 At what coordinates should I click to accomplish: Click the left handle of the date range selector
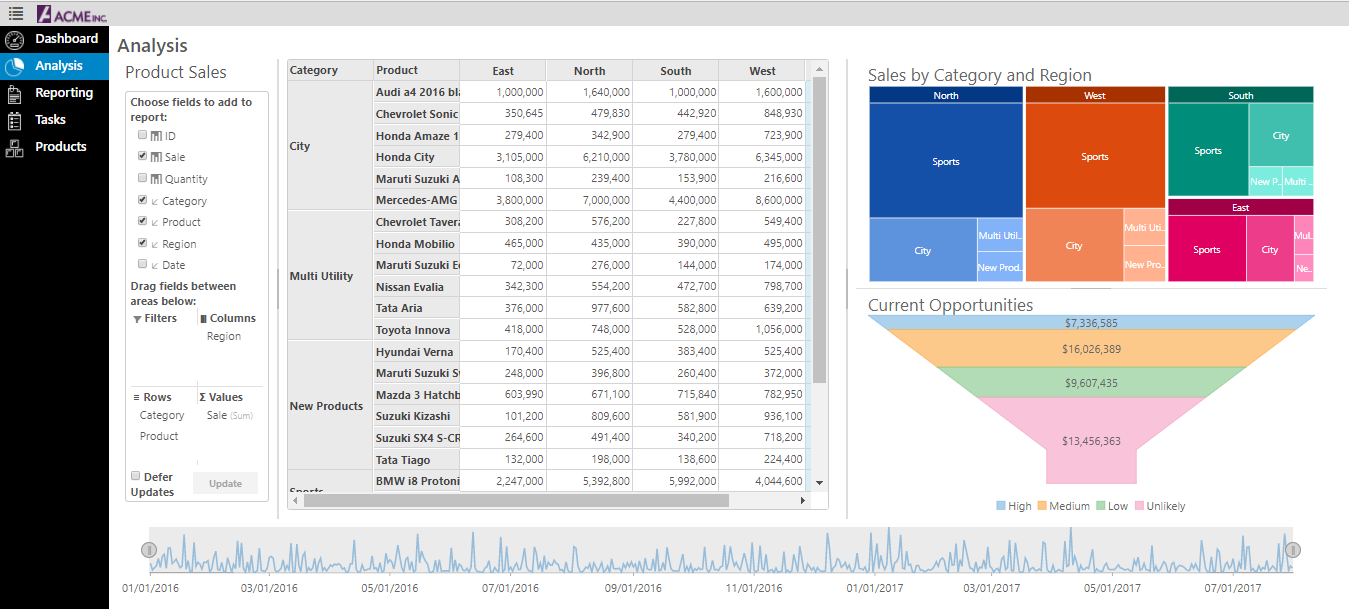[x=149, y=550]
